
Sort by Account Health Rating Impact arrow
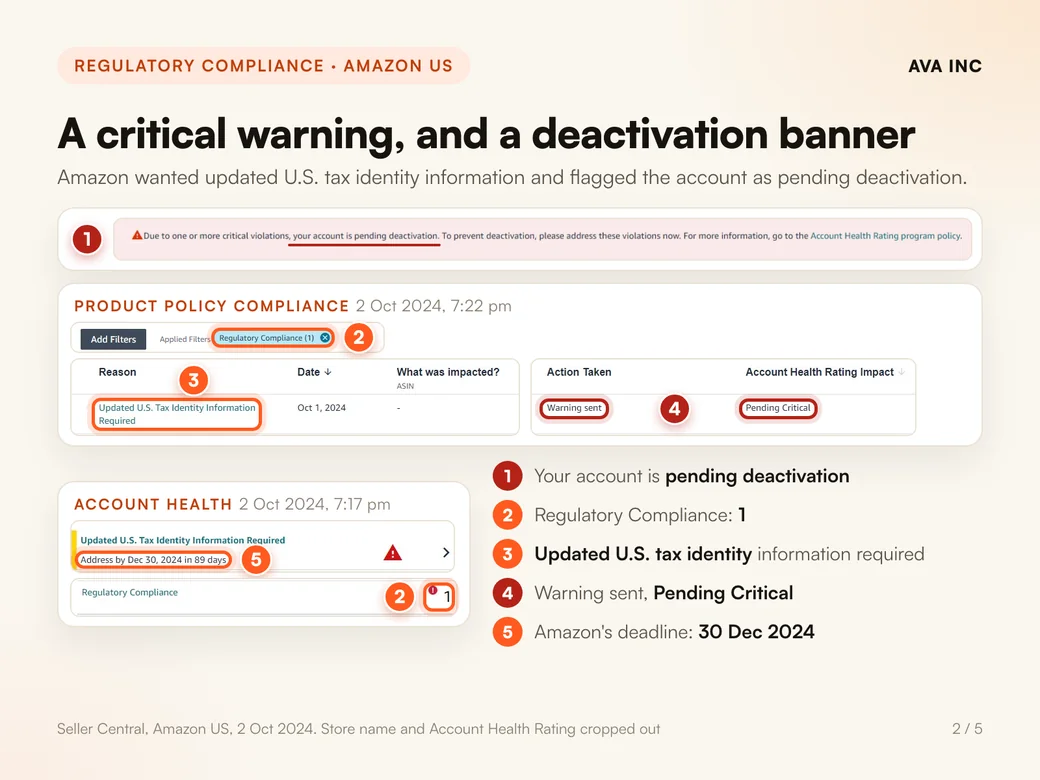click(x=901, y=372)
